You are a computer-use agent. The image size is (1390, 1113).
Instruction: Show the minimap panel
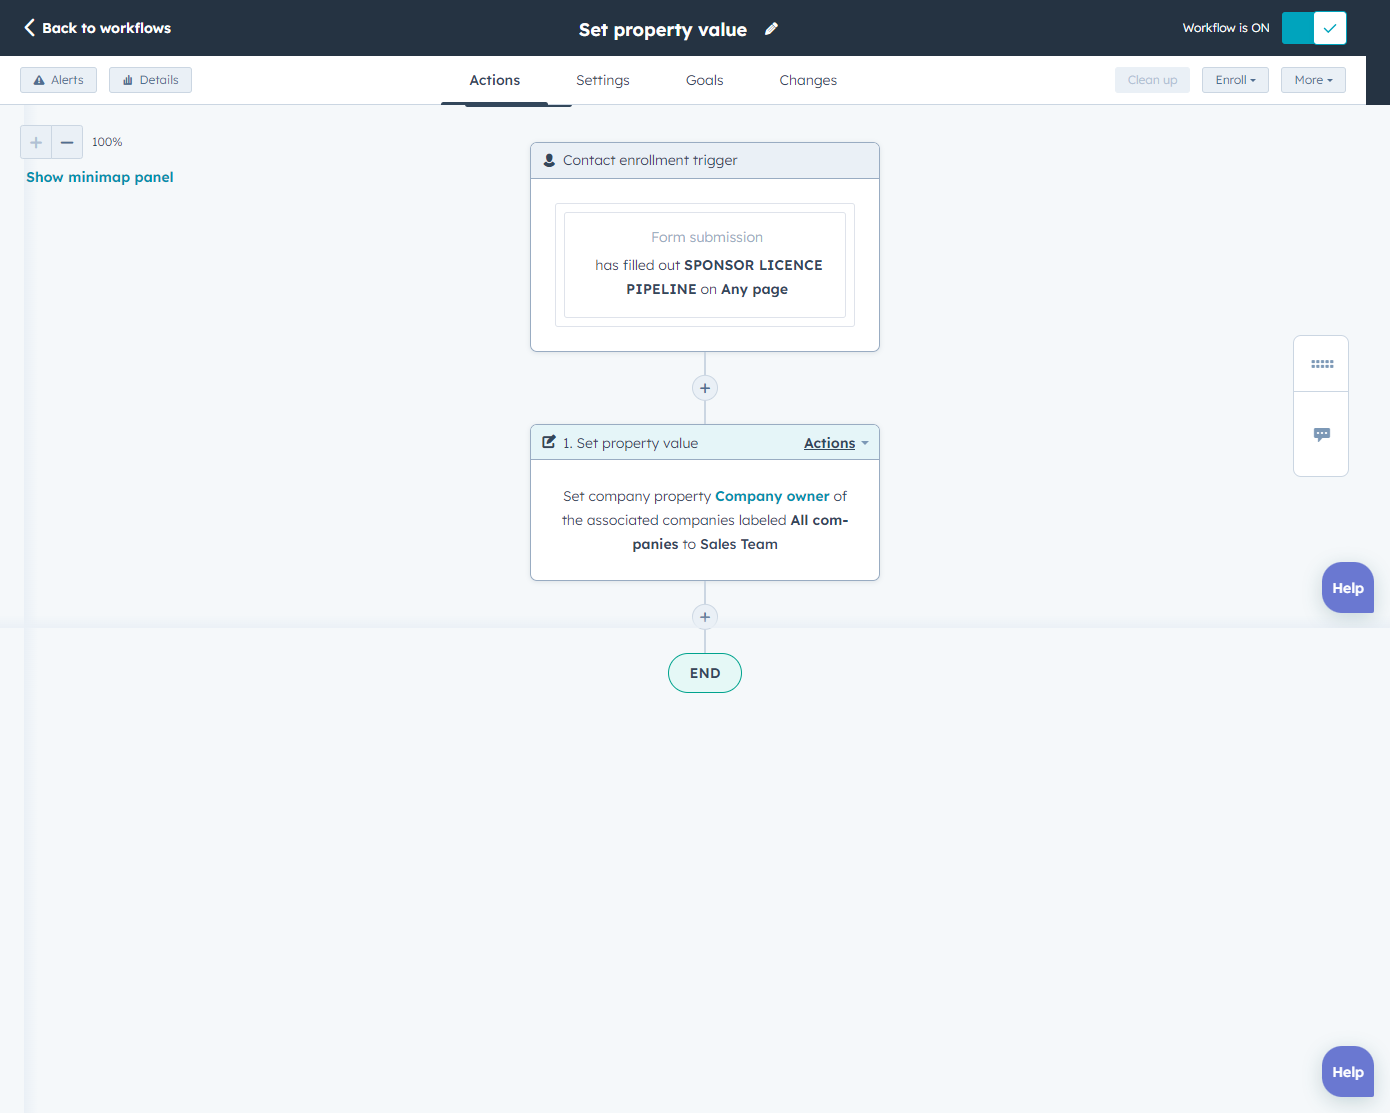click(x=99, y=176)
